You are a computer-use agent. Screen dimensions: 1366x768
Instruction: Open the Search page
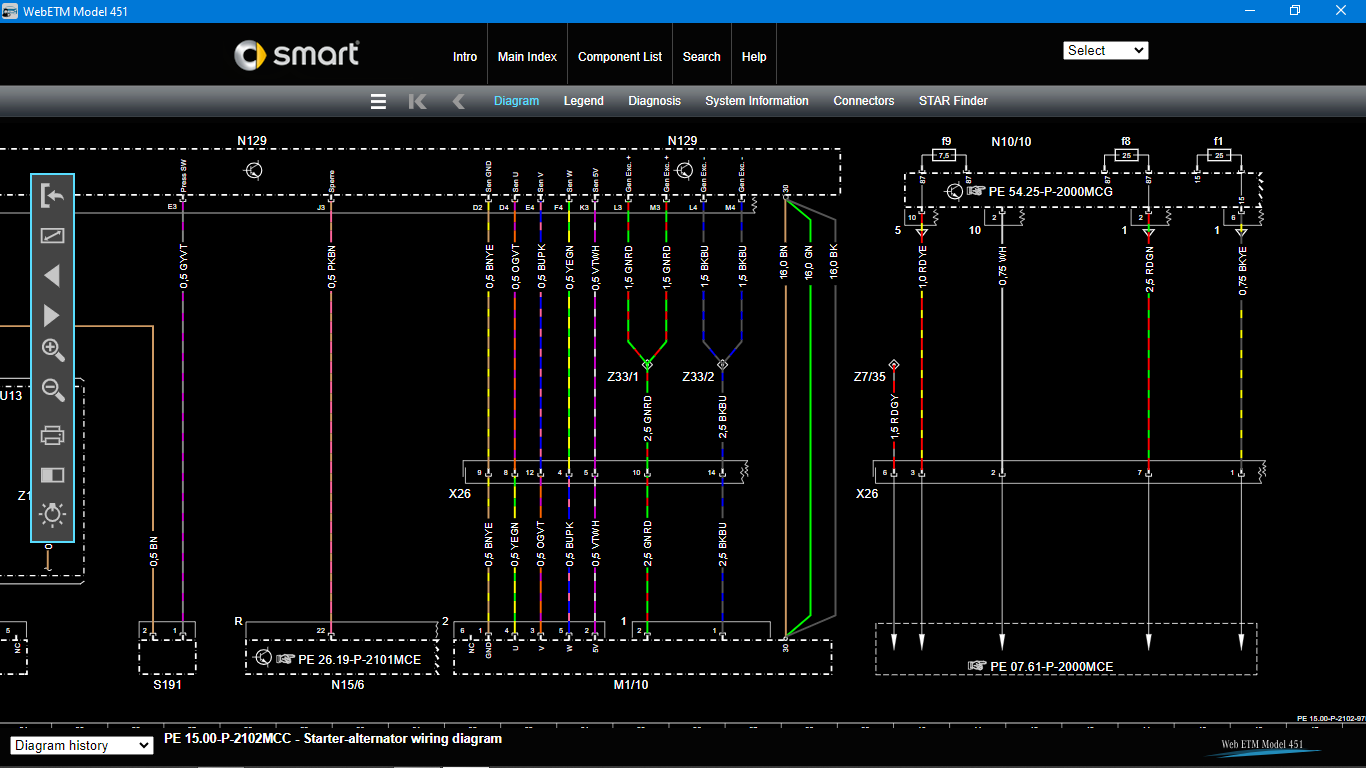click(x=701, y=57)
